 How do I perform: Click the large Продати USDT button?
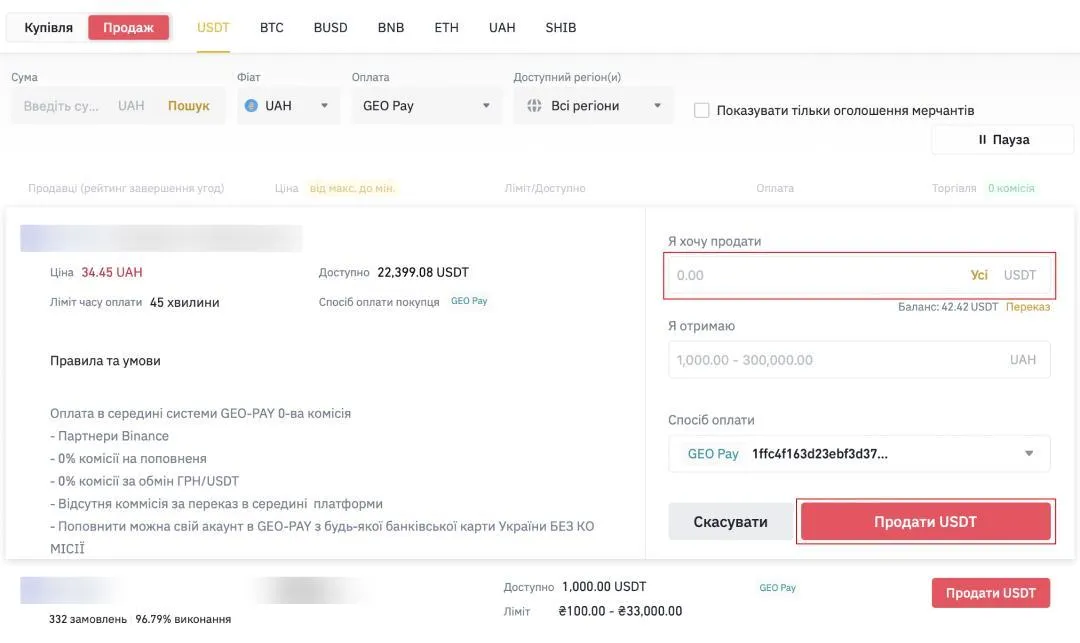click(x=925, y=522)
